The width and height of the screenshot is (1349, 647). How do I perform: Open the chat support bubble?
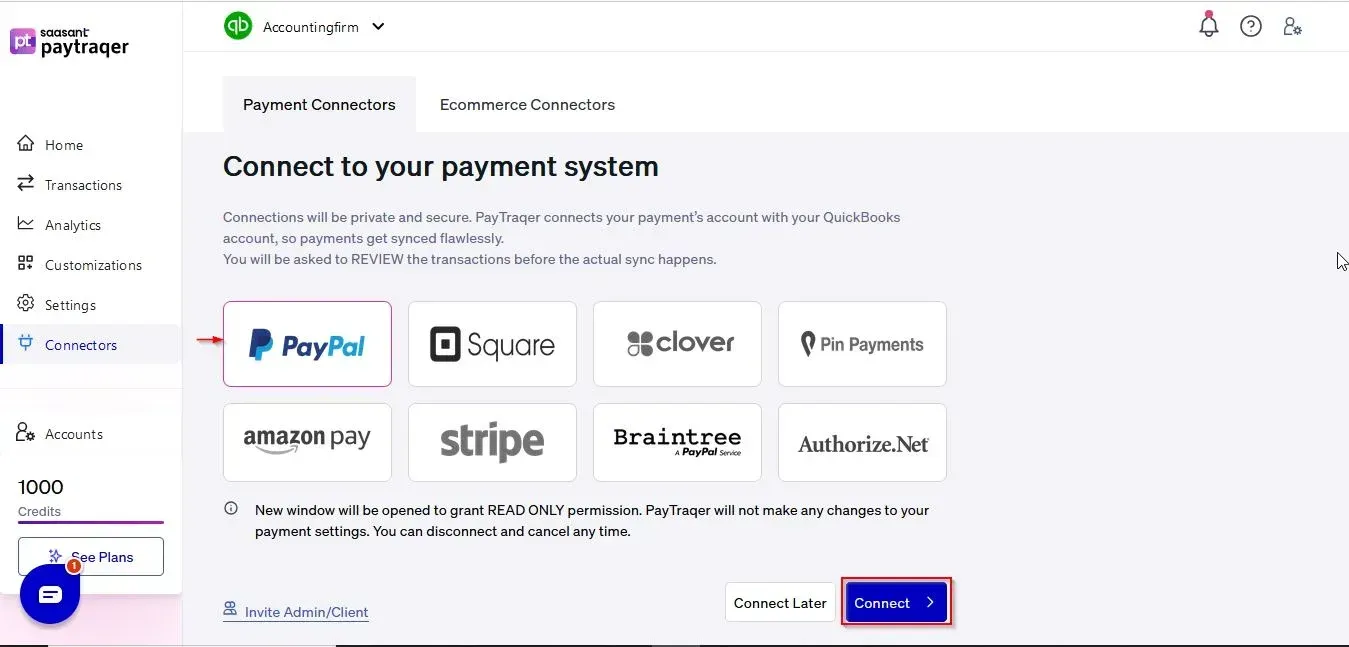click(50, 595)
